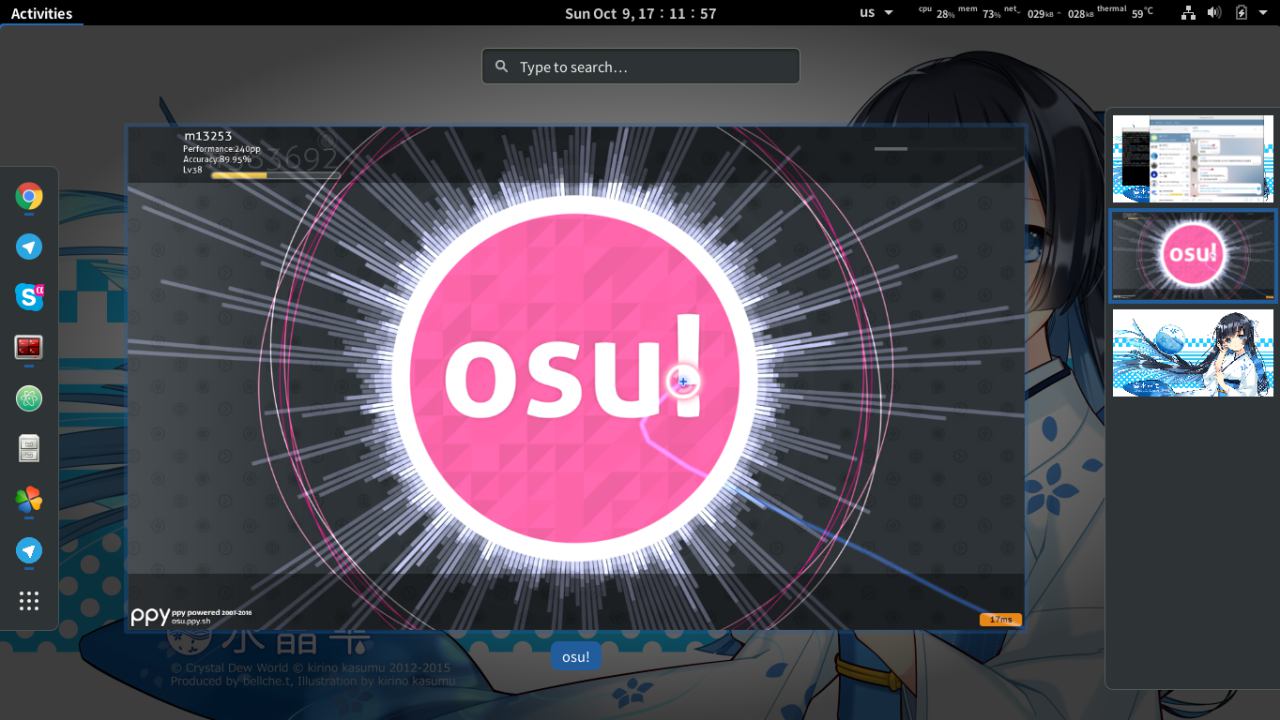Click the ppy logo in osu! window
The width and height of the screenshot is (1280, 720).
(150, 616)
